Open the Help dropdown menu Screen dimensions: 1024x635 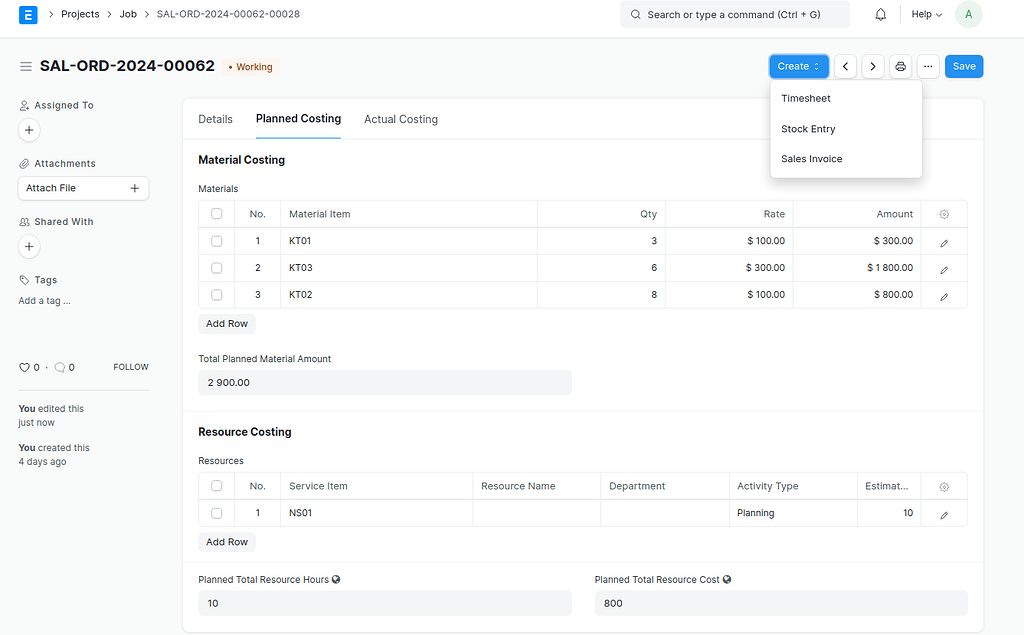pyautogui.click(x=925, y=14)
